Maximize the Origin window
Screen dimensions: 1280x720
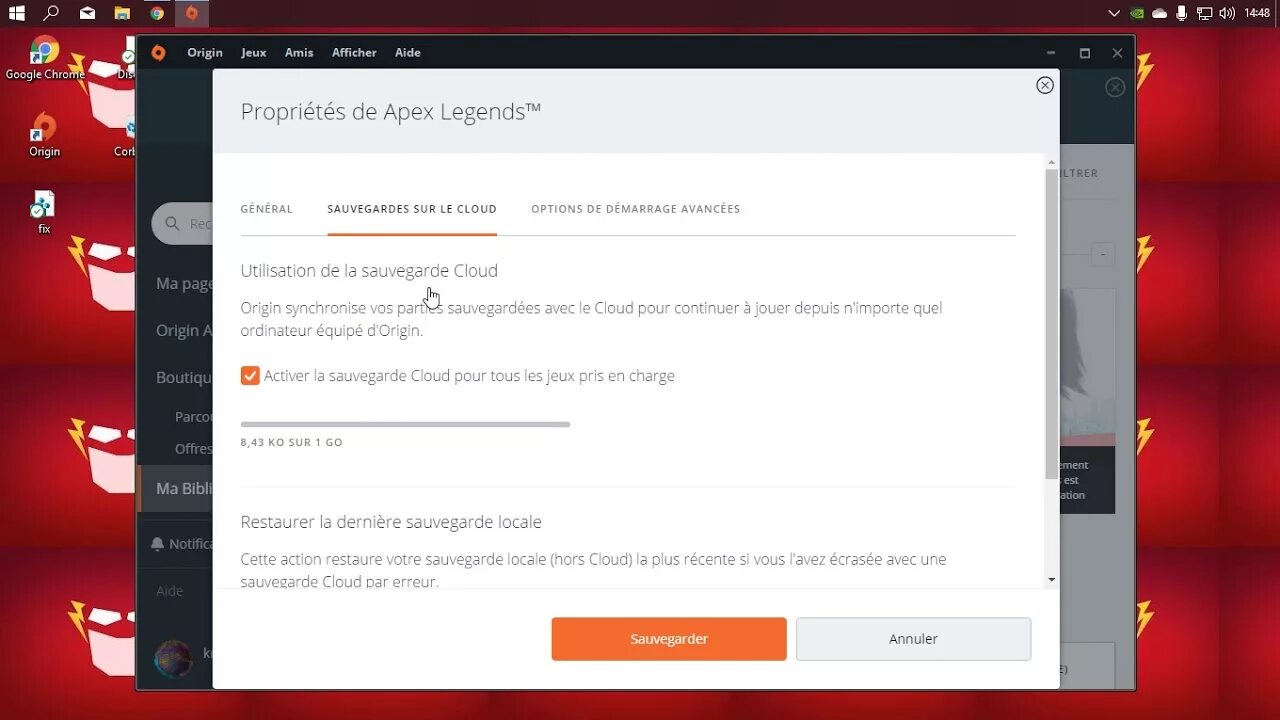[1085, 53]
